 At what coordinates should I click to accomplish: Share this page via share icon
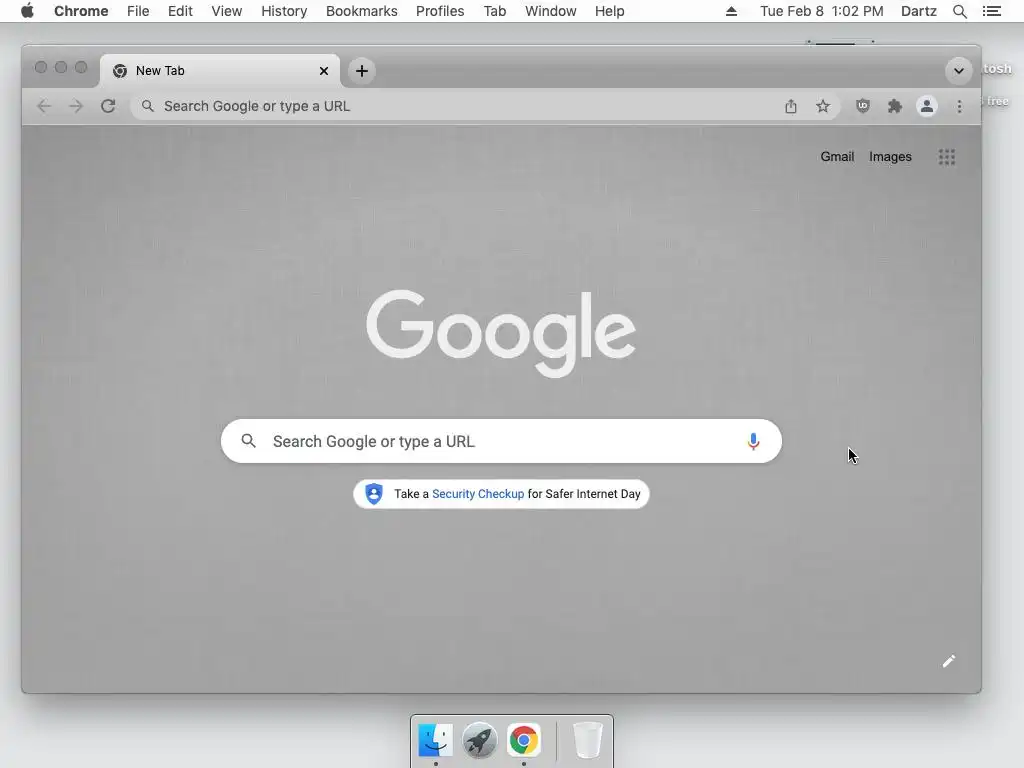tap(791, 106)
